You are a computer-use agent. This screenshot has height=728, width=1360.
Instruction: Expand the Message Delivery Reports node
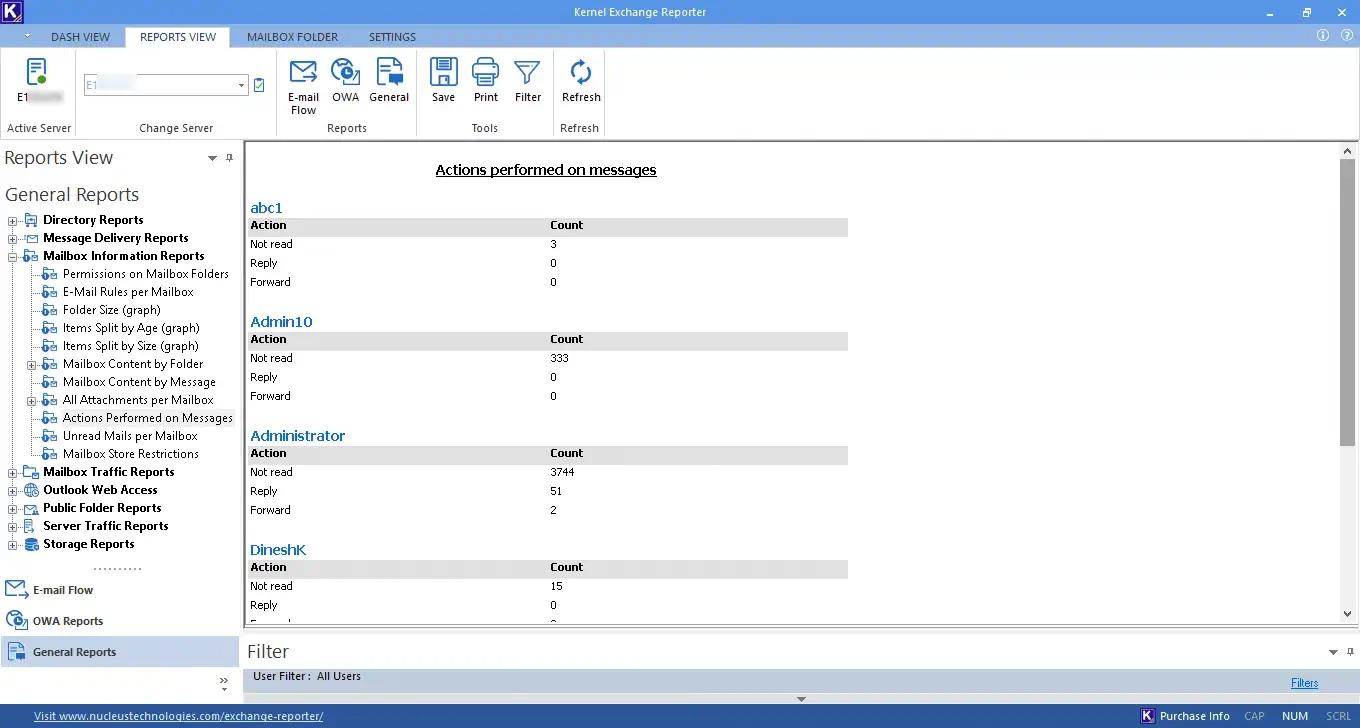[13, 239]
